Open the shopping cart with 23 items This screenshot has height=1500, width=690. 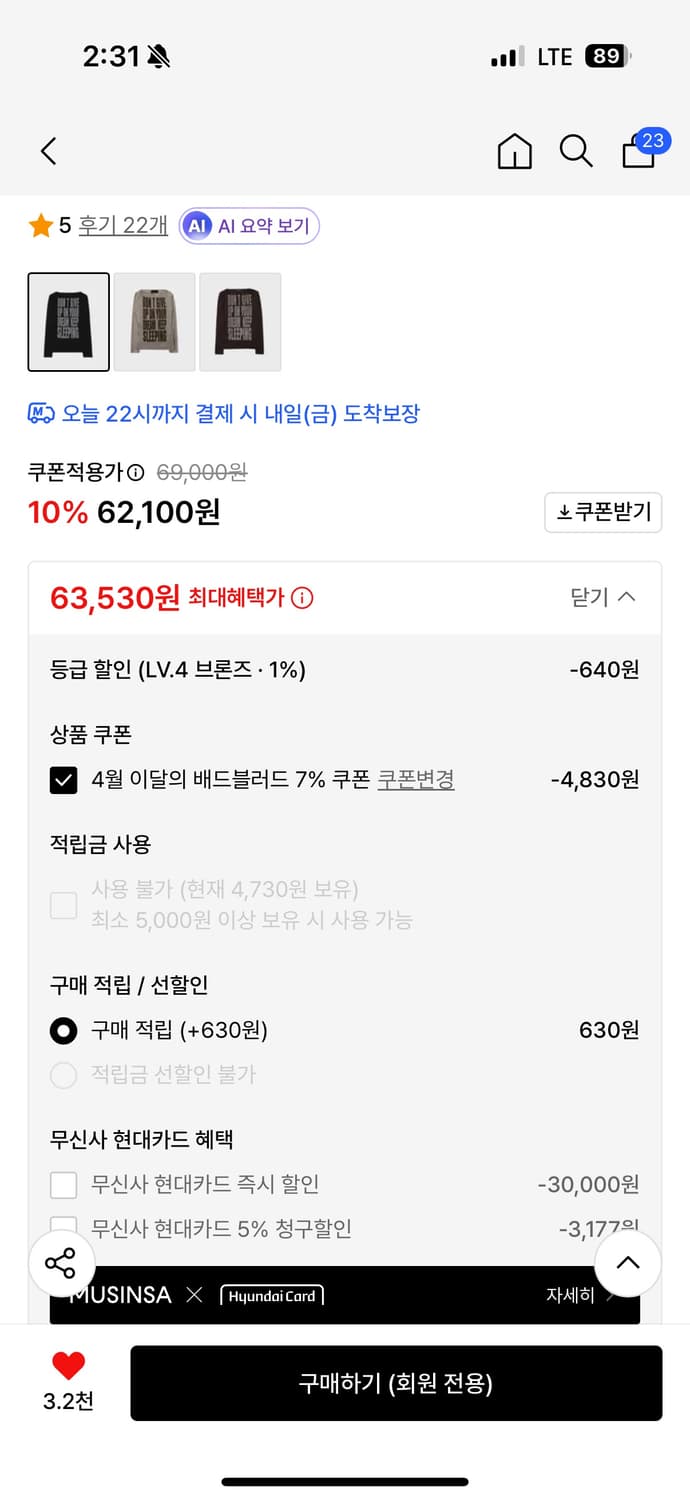(x=637, y=153)
